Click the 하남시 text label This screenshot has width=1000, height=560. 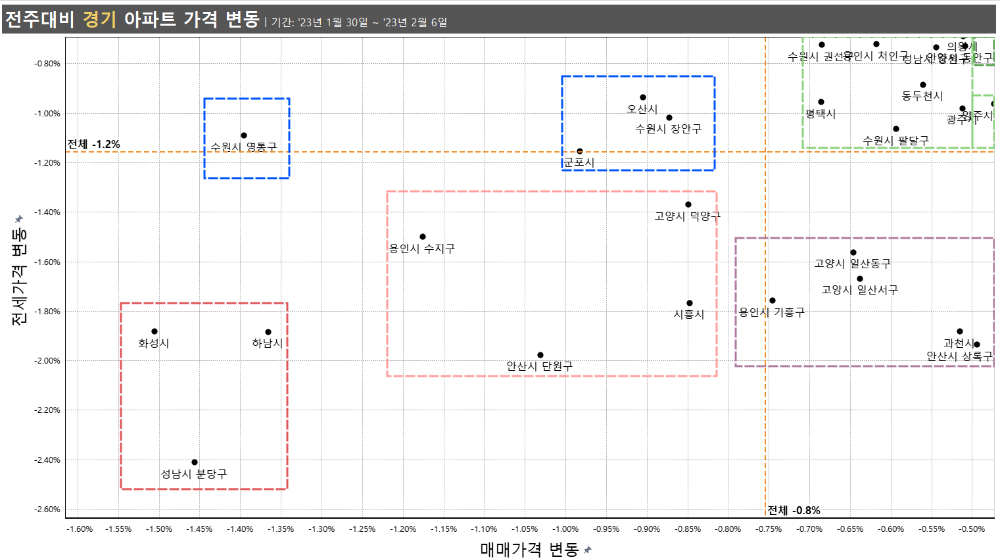pos(267,343)
